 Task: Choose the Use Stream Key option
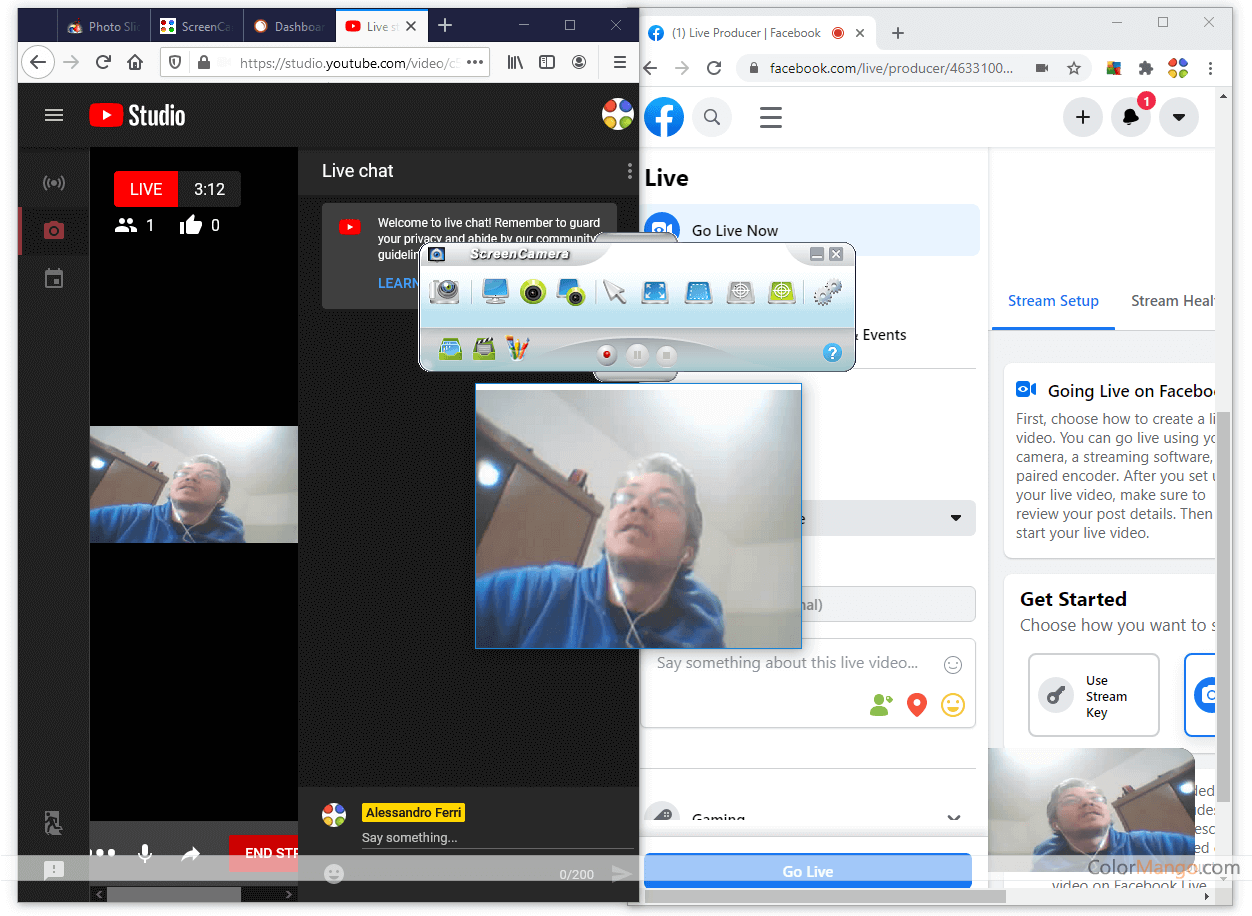tap(1093, 696)
